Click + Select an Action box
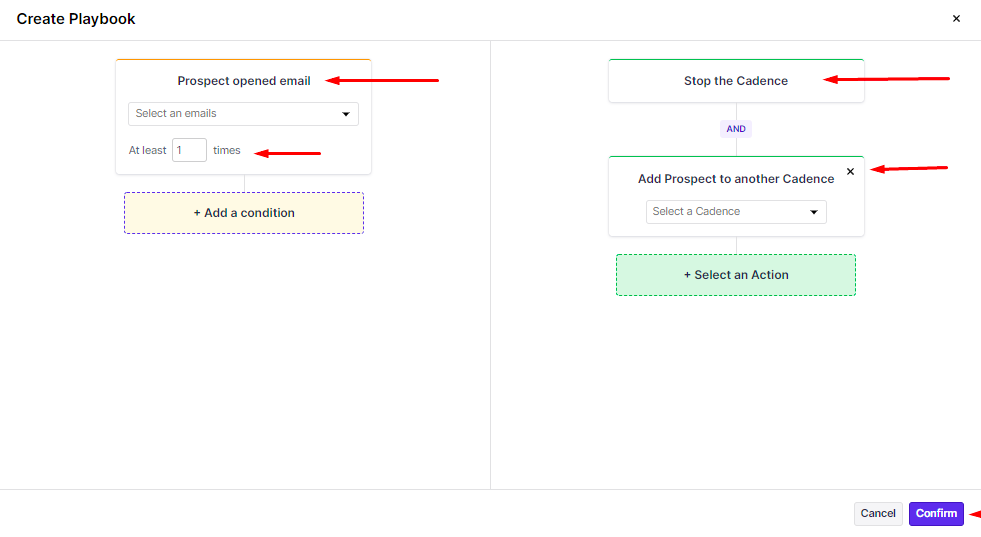This screenshot has height=537, width=981. point(736,275)
